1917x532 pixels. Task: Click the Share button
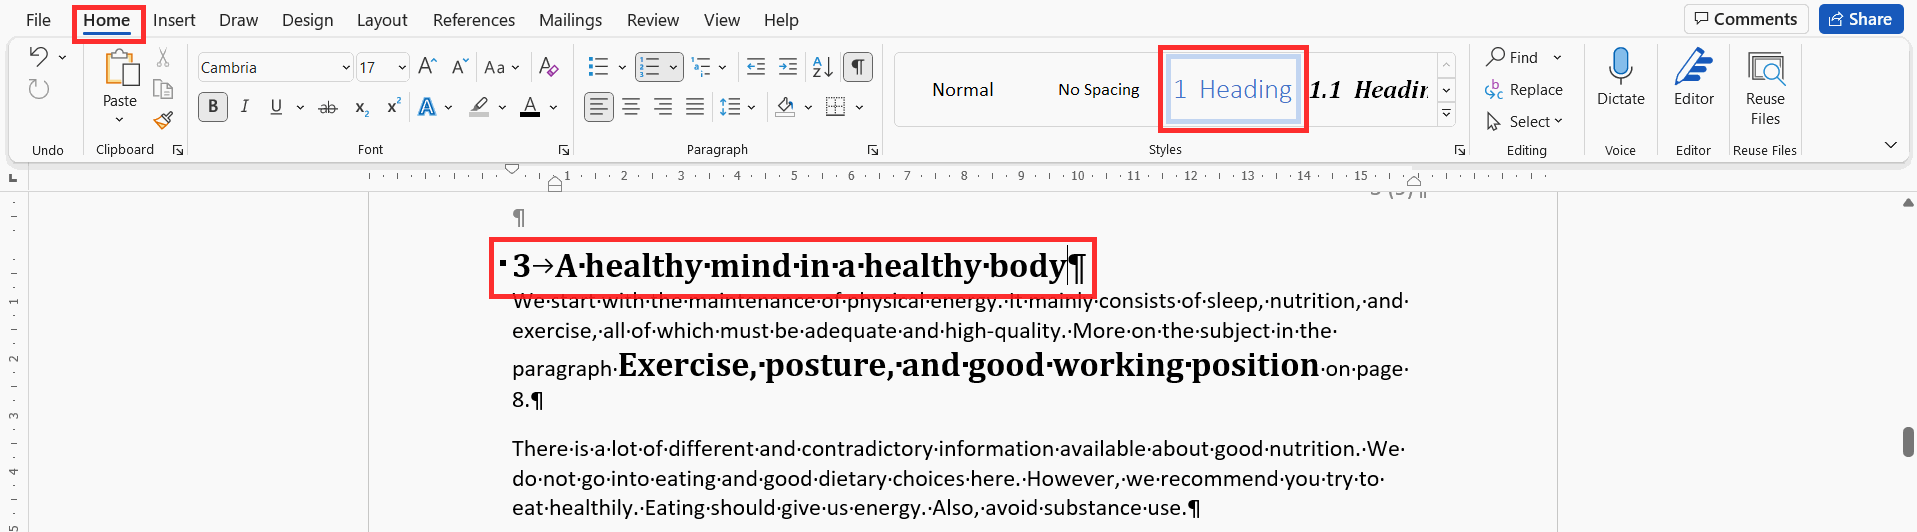pyautogui.click(x=1861, y=19)
